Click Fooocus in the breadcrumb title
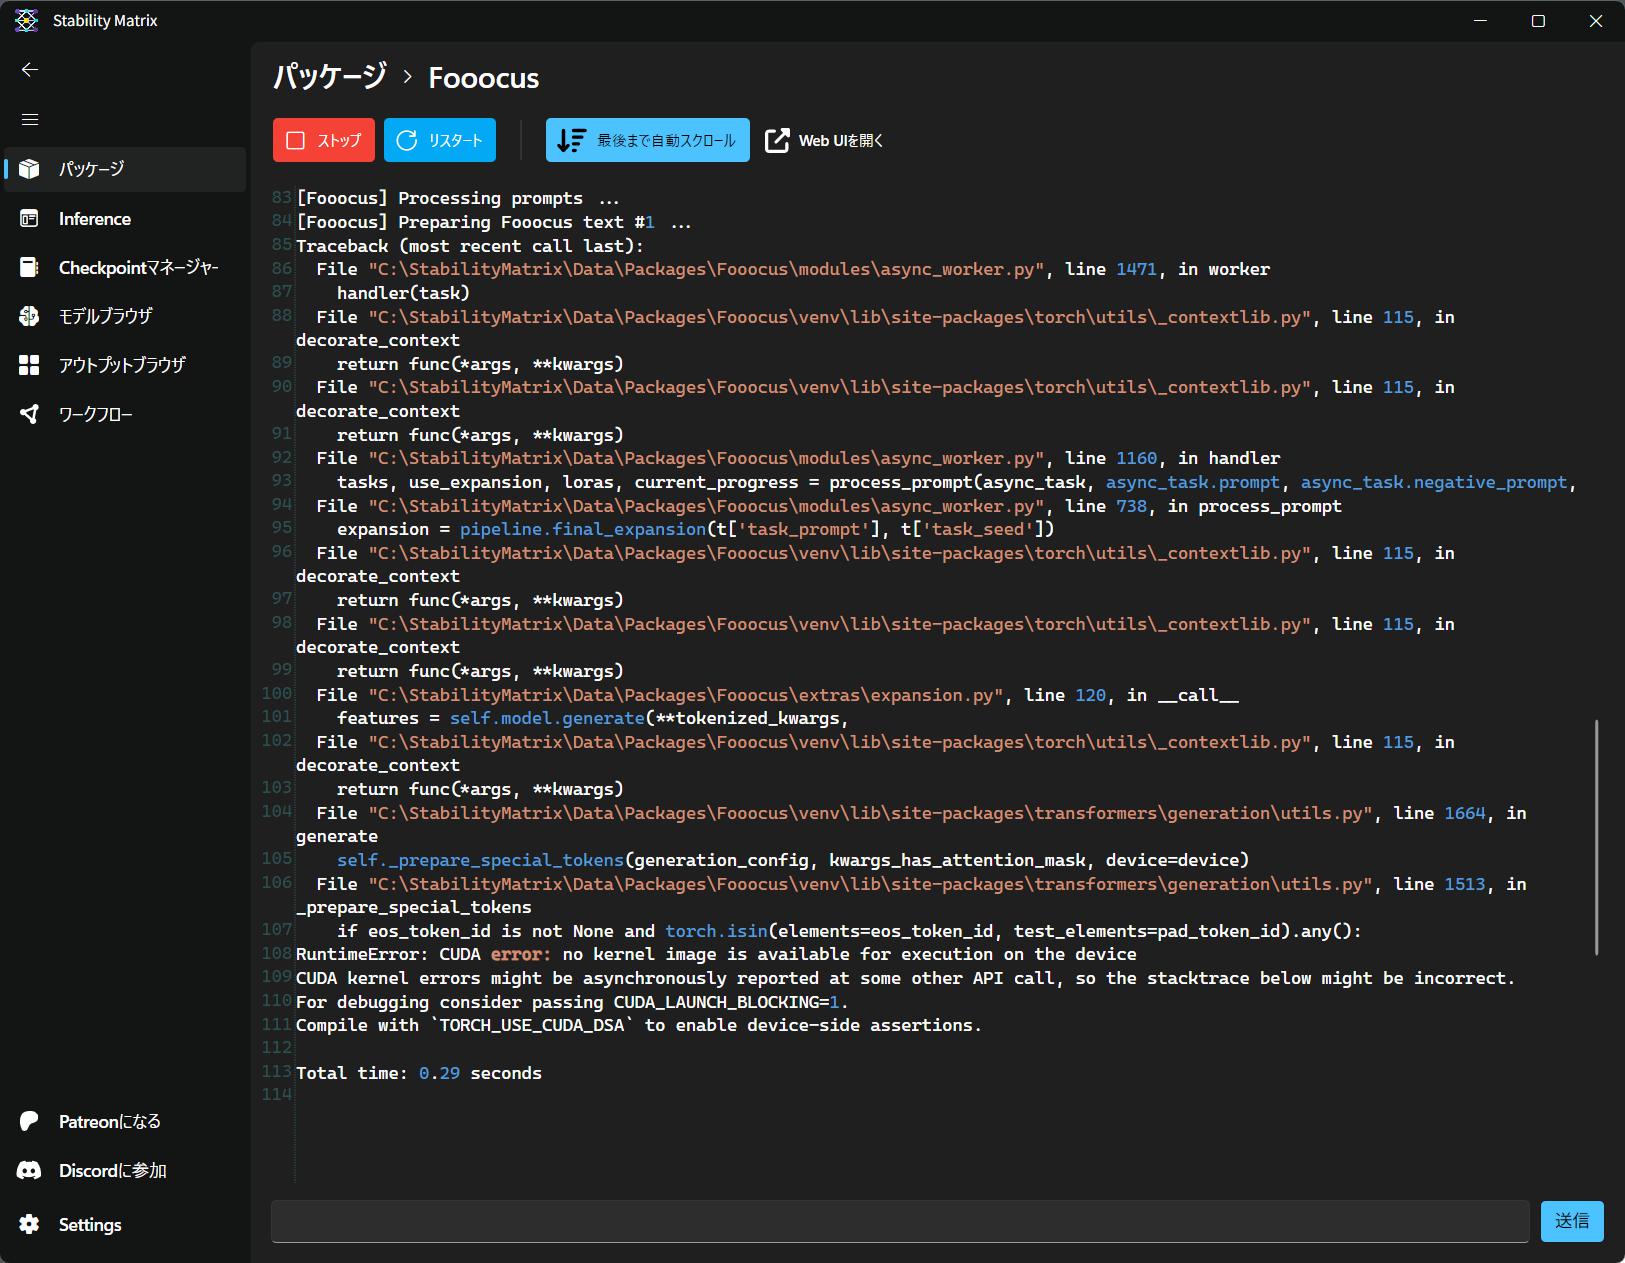This screenshot has width=1625, height=1263. click(484, 78)
